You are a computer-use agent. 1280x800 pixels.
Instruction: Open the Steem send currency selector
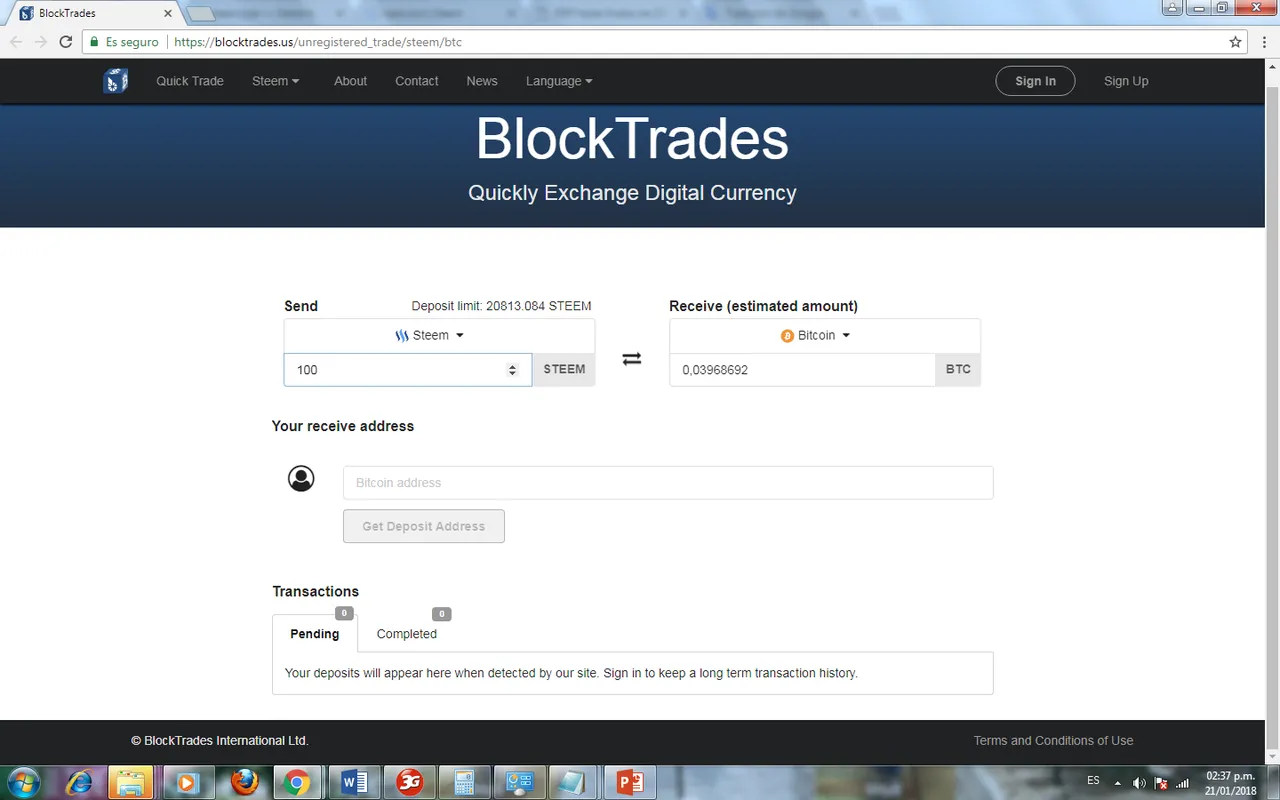point(439,336)
